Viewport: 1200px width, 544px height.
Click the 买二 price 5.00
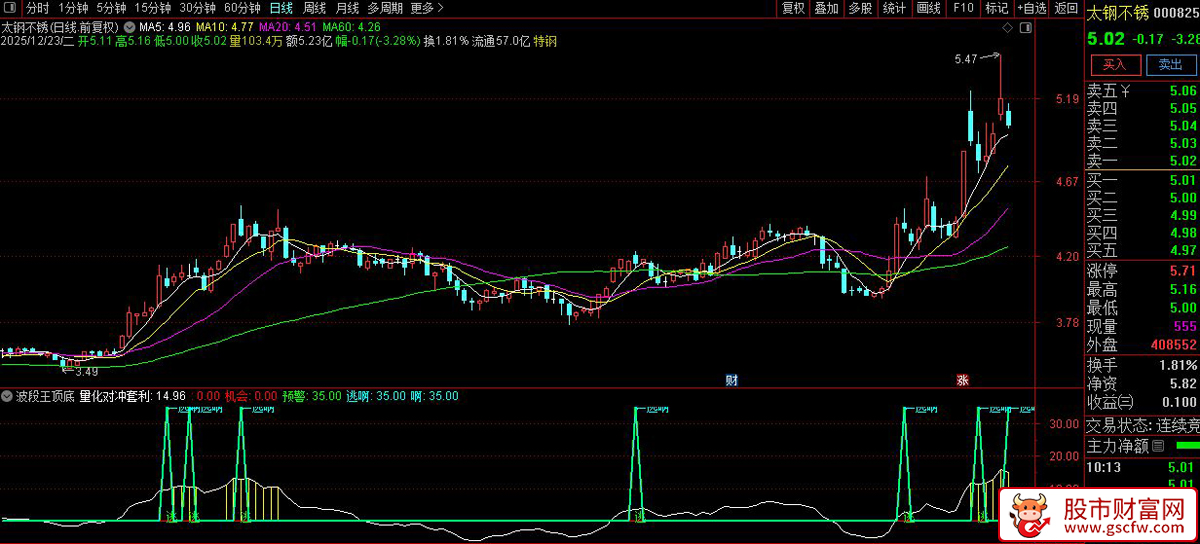(x=1182, y=198)
